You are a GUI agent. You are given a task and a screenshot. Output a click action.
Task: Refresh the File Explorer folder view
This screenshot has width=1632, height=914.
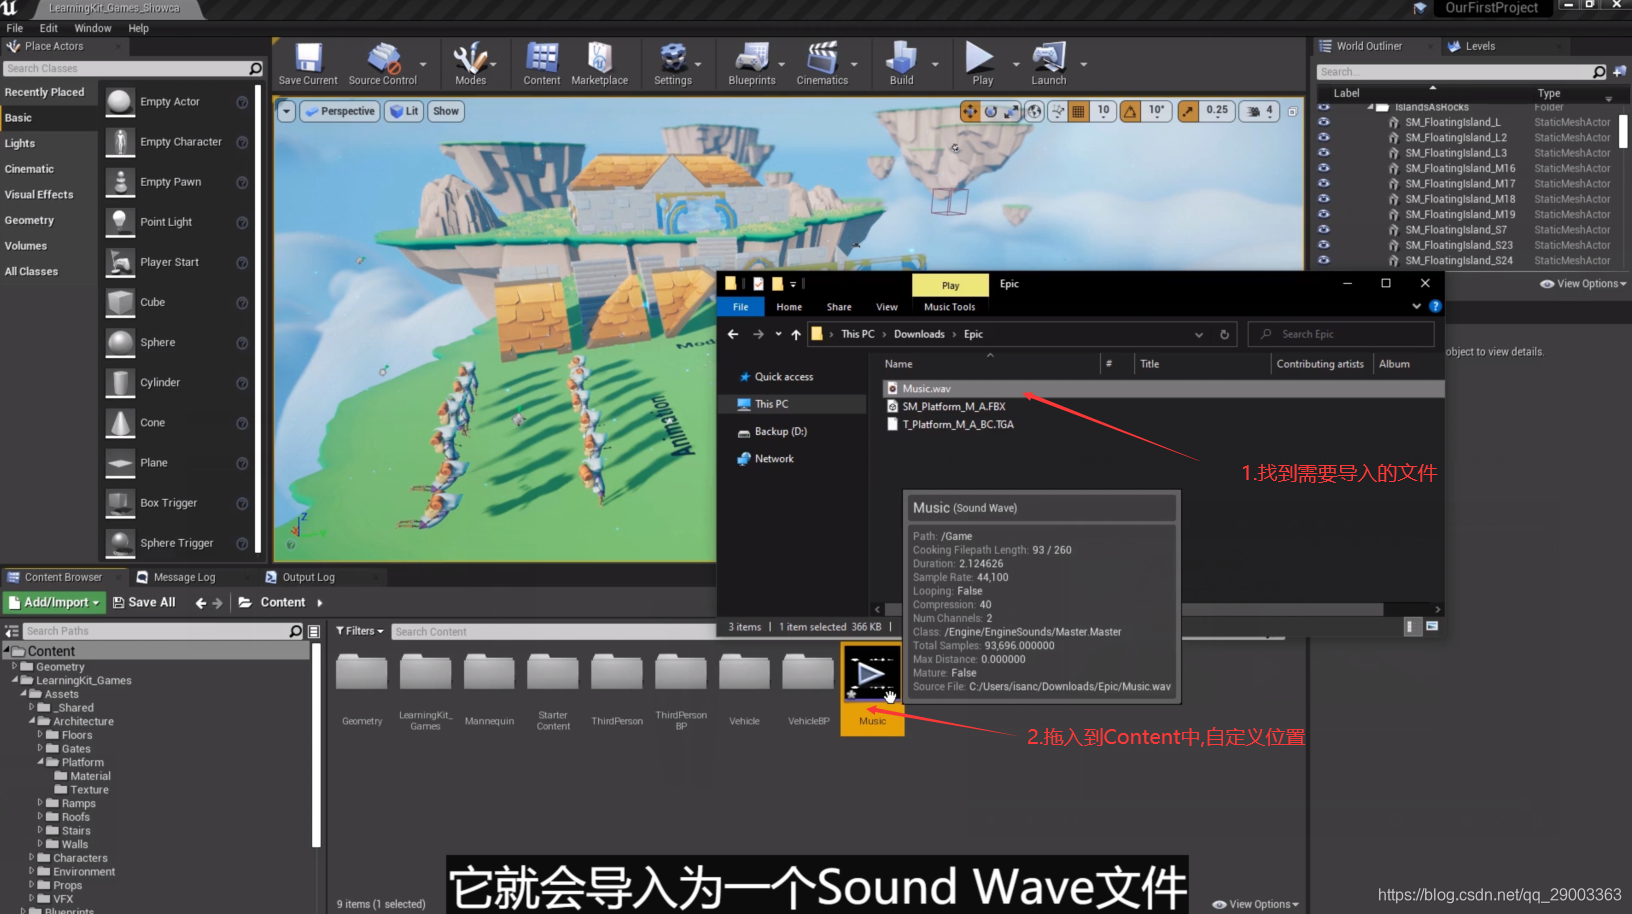(x=1224, y=334)
